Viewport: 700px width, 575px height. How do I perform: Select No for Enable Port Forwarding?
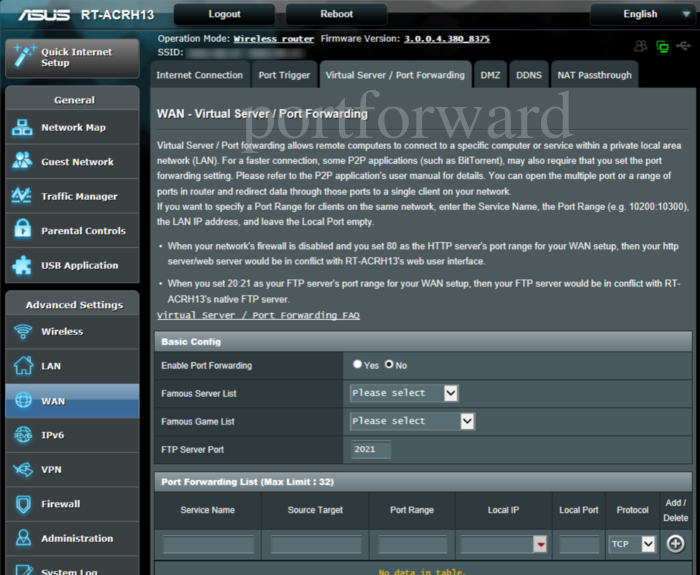click(390, 365)
